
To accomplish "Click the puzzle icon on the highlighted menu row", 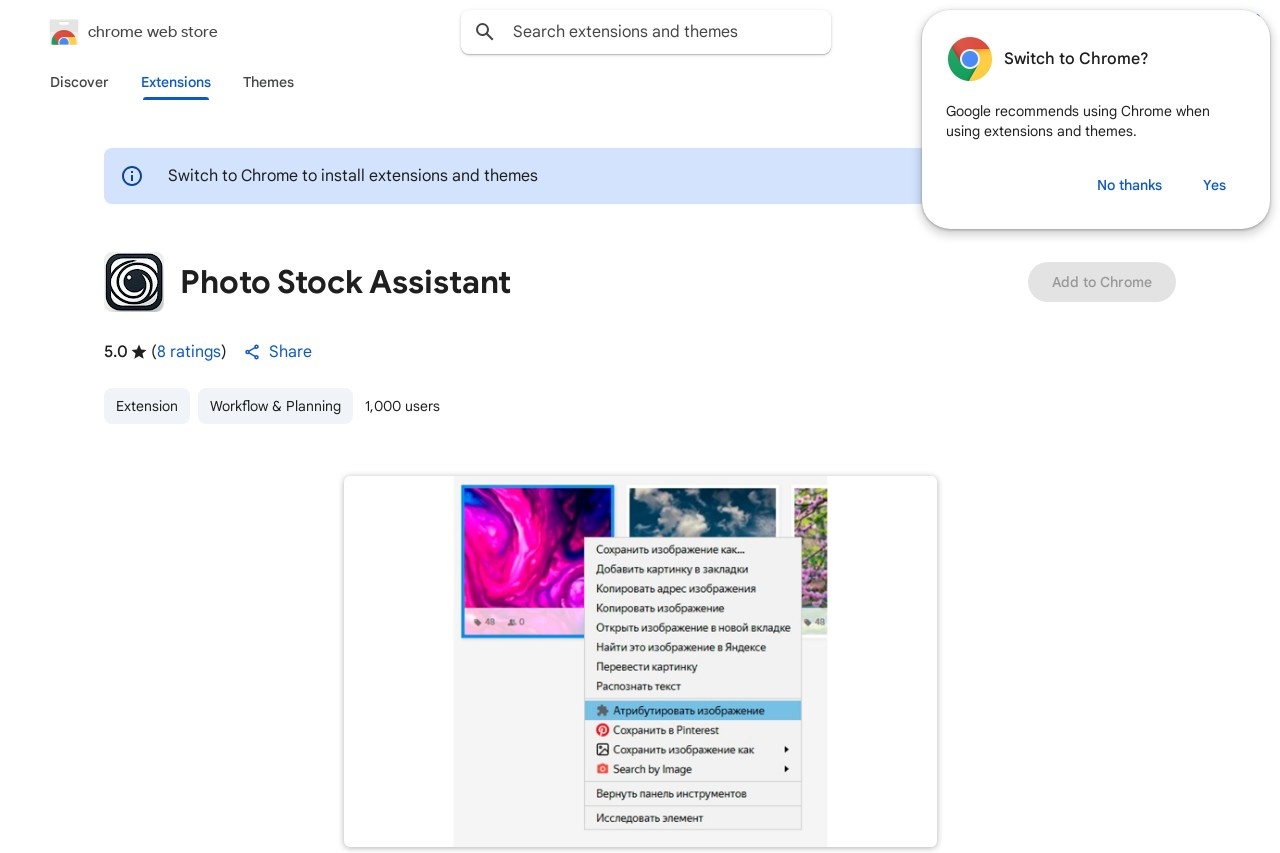I will (602, 711).
